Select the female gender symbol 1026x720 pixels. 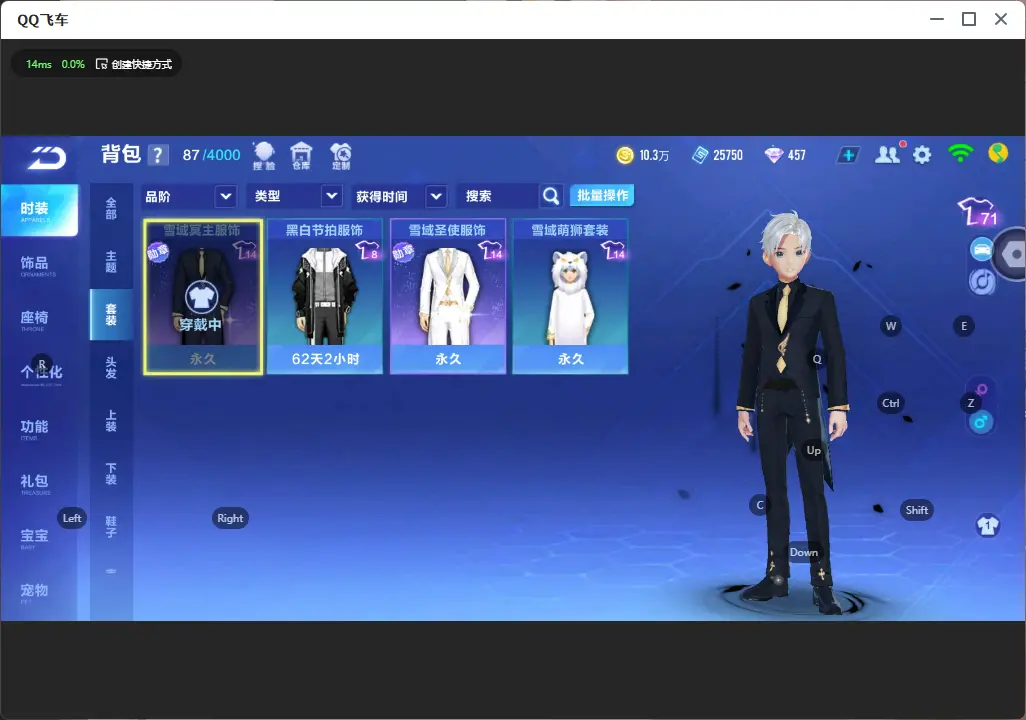(x=982, y=389)
